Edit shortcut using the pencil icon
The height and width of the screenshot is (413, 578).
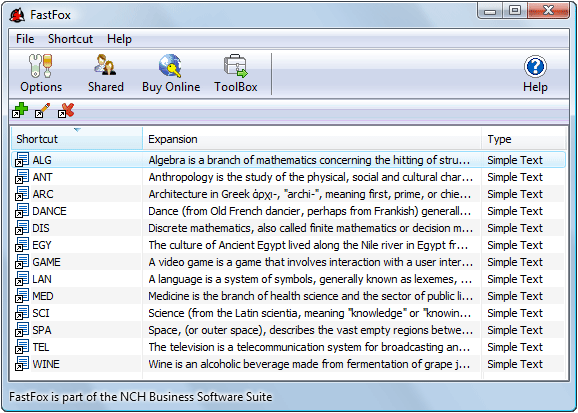[42, 110]
